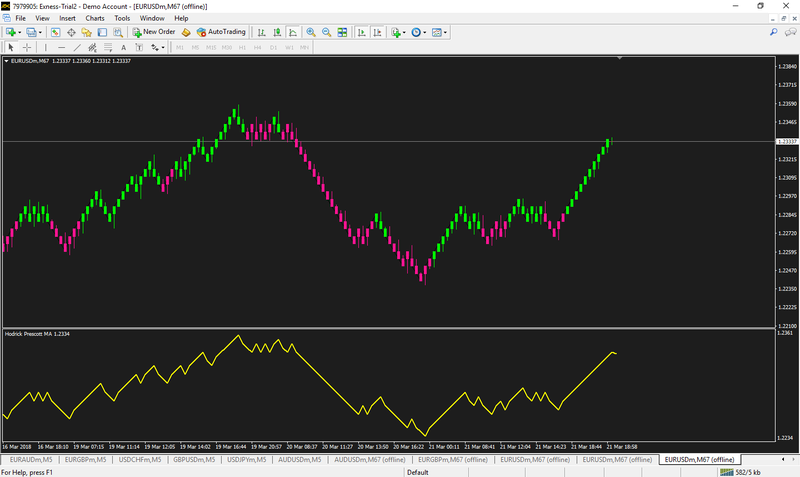Tile chart windows using grid icon
This screenshot has width=800, height=477.
343,32
